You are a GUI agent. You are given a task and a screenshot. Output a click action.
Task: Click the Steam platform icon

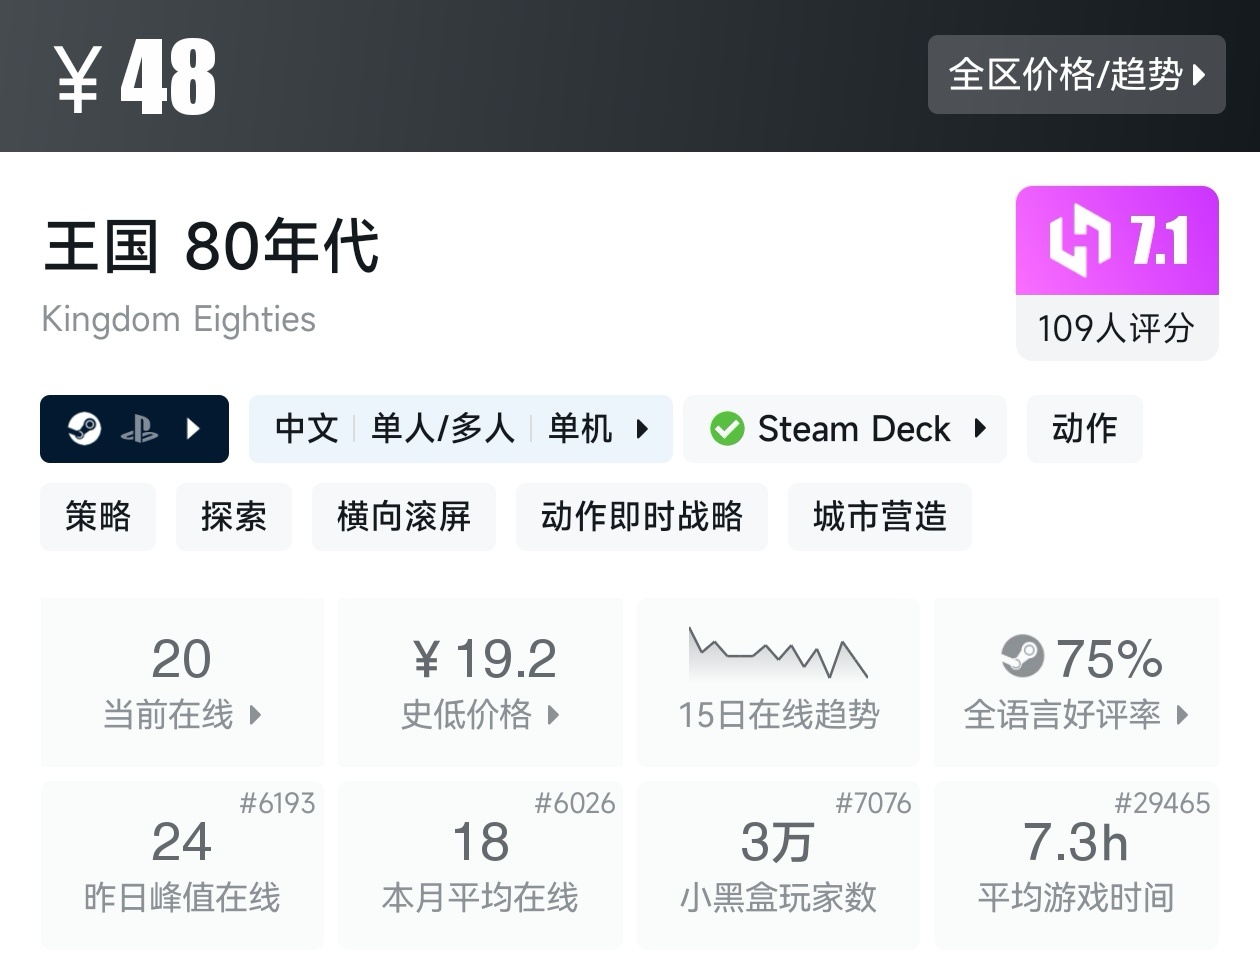85,429
